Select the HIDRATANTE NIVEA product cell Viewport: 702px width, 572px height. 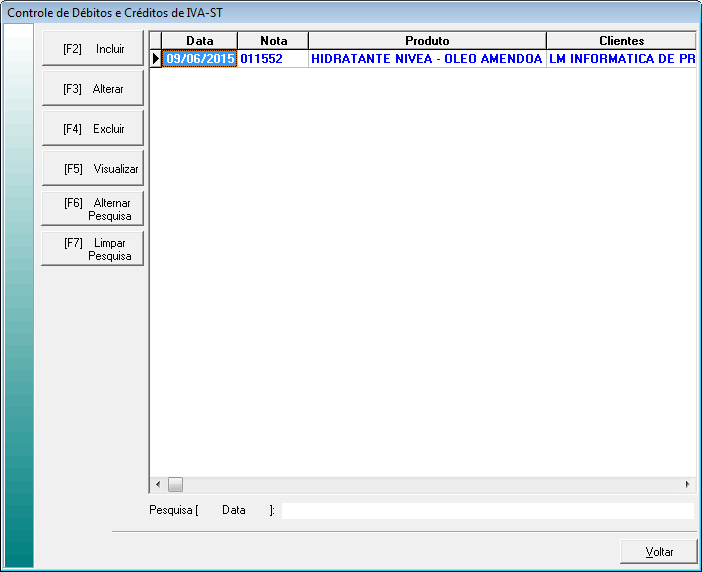pyautogui.click(x=427, y=59)
